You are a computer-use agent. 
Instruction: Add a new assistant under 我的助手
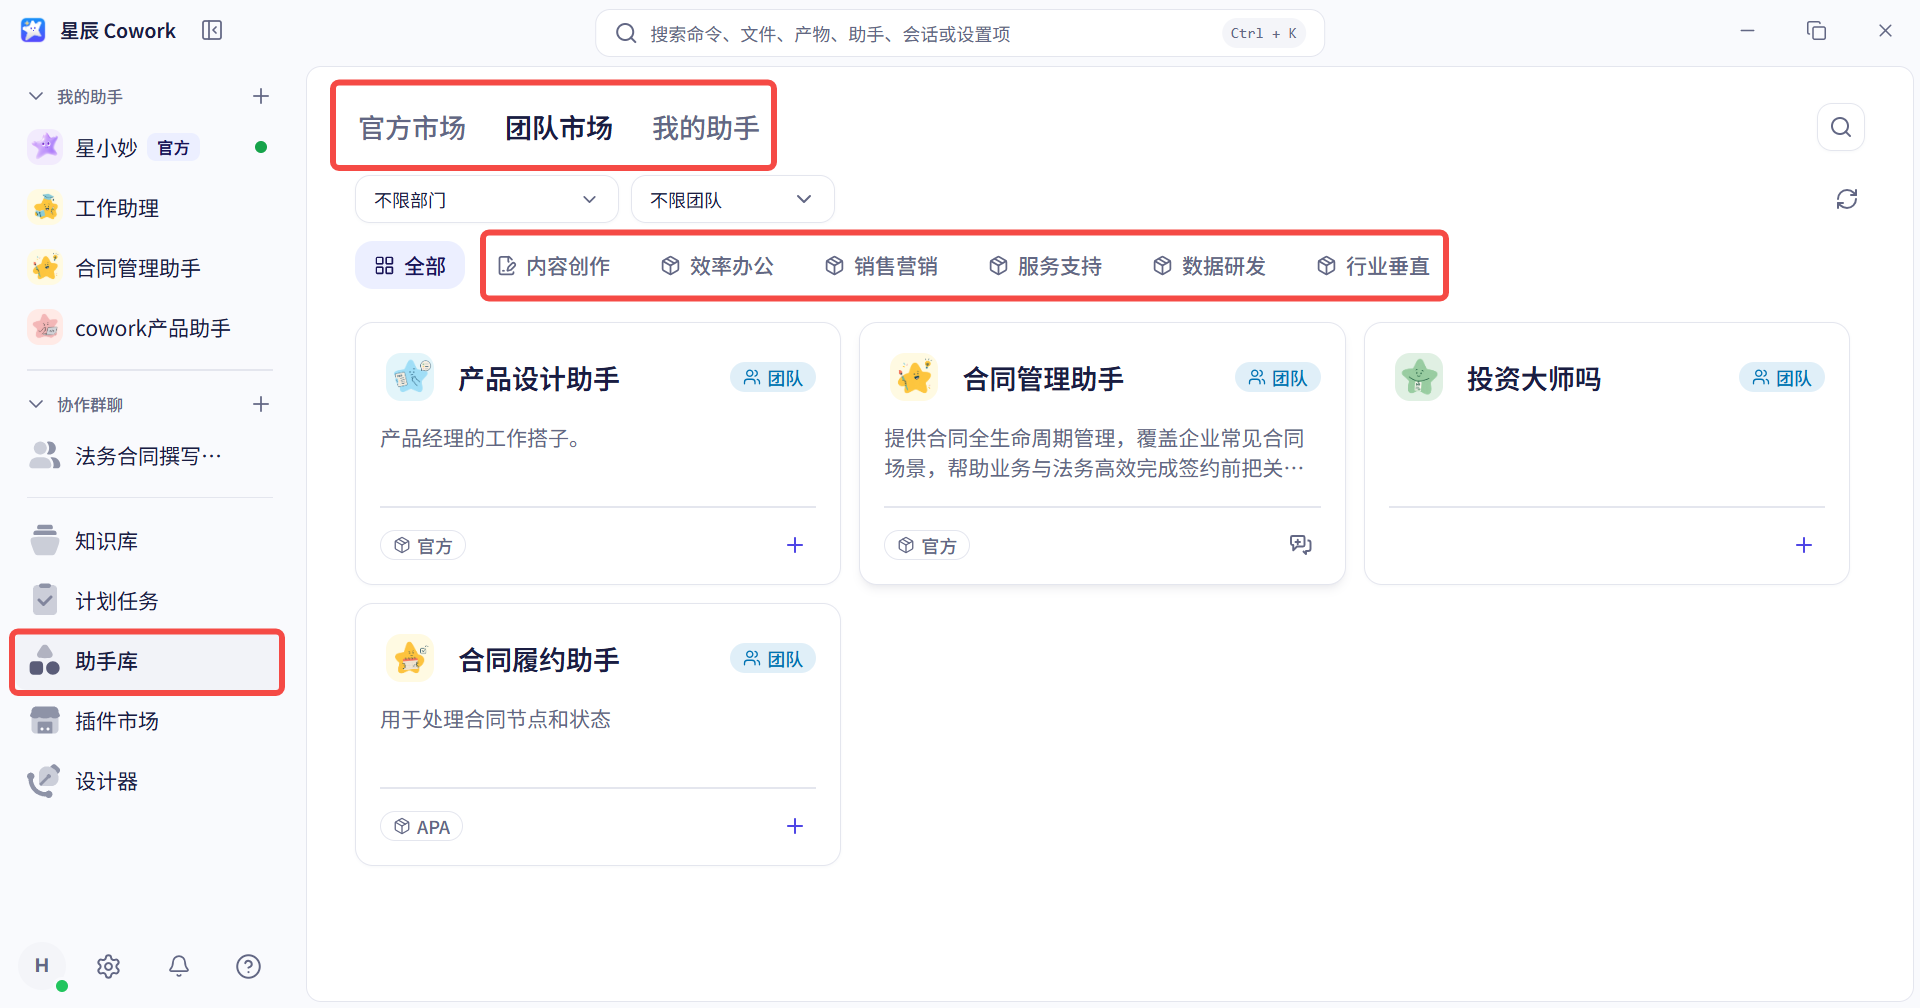(x=261, y=96)
